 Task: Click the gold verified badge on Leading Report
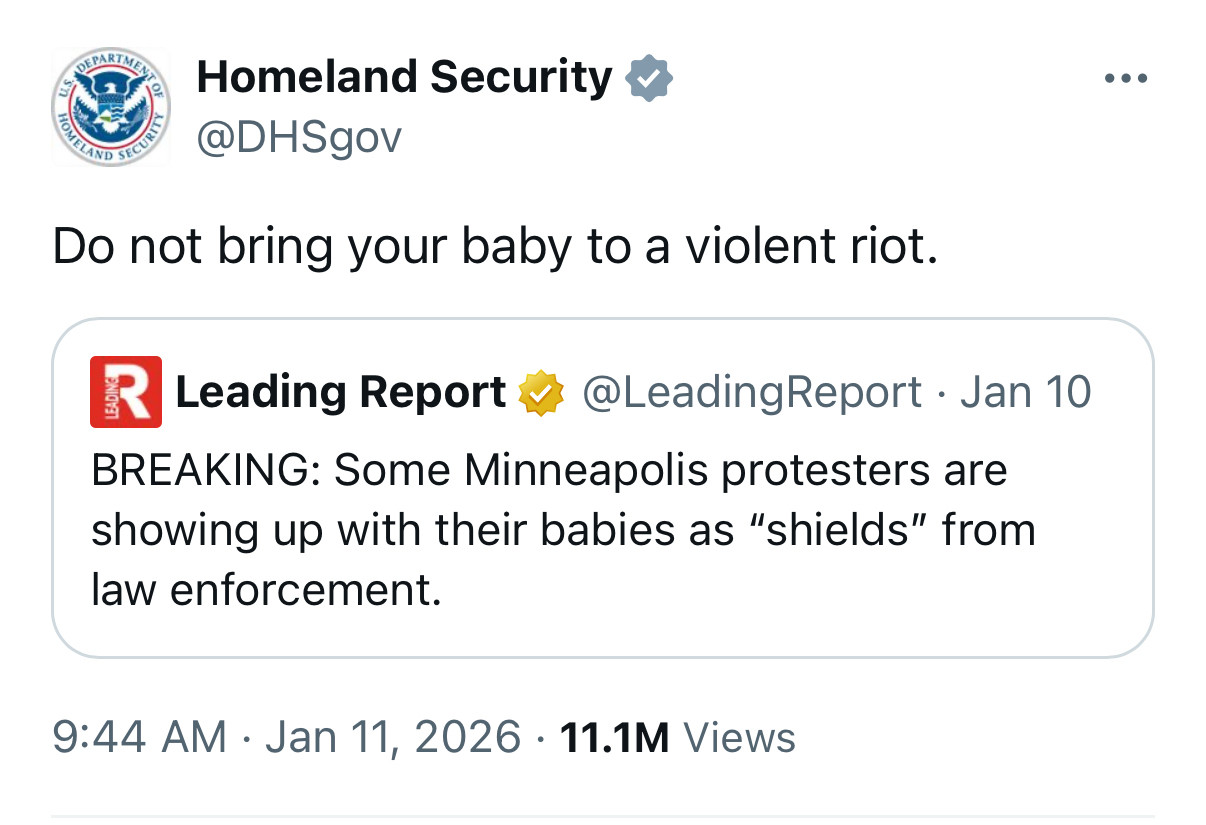click(540, 394)
